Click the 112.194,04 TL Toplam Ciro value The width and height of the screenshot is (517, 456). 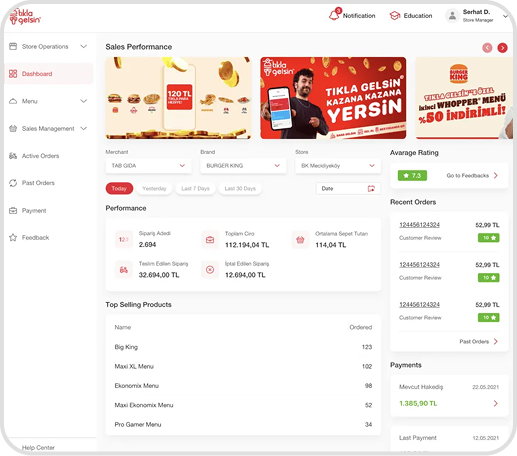(247, 245)
